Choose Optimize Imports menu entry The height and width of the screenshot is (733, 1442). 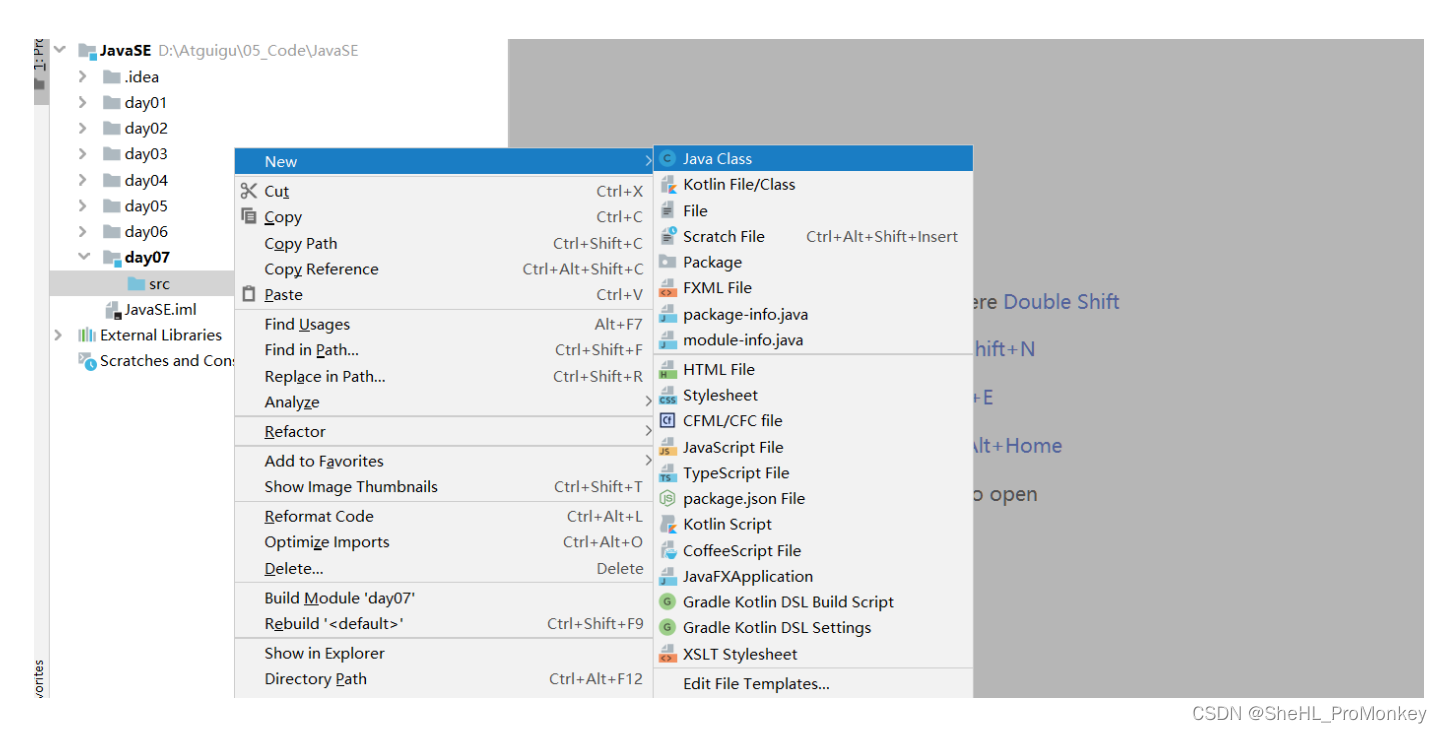click(x=444, y=542)
